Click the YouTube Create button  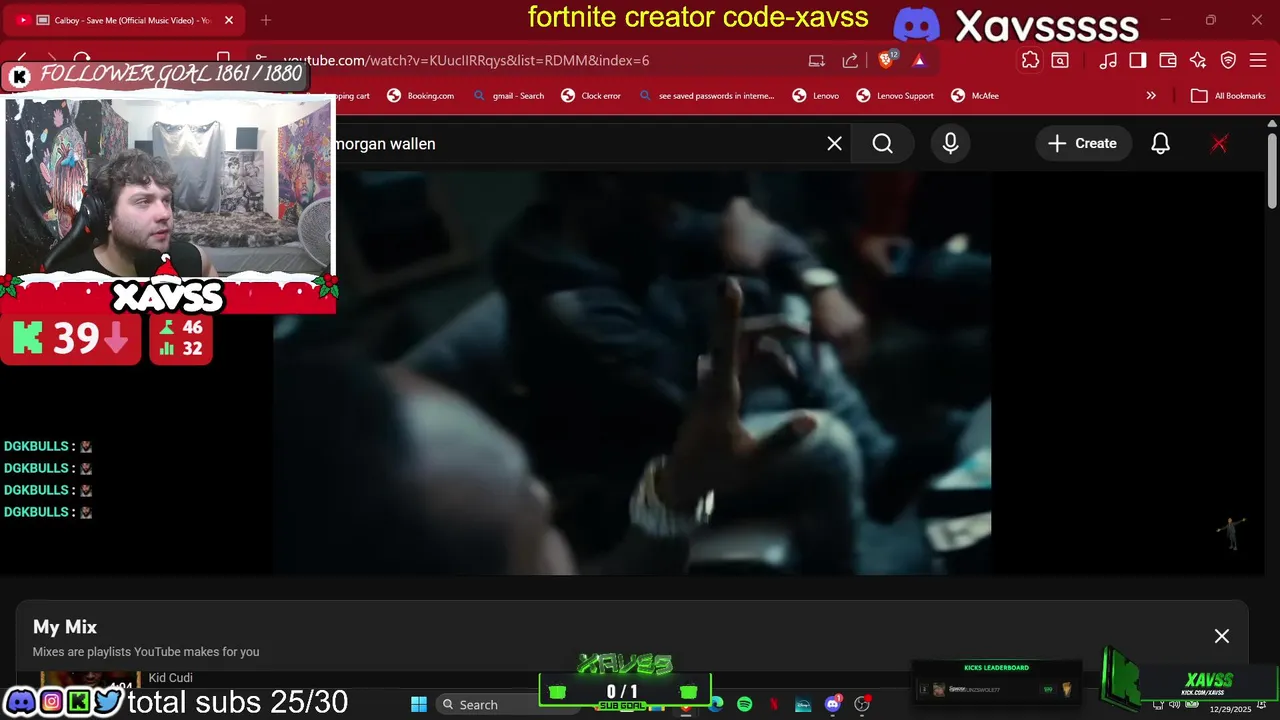[x=1082, y=143]
